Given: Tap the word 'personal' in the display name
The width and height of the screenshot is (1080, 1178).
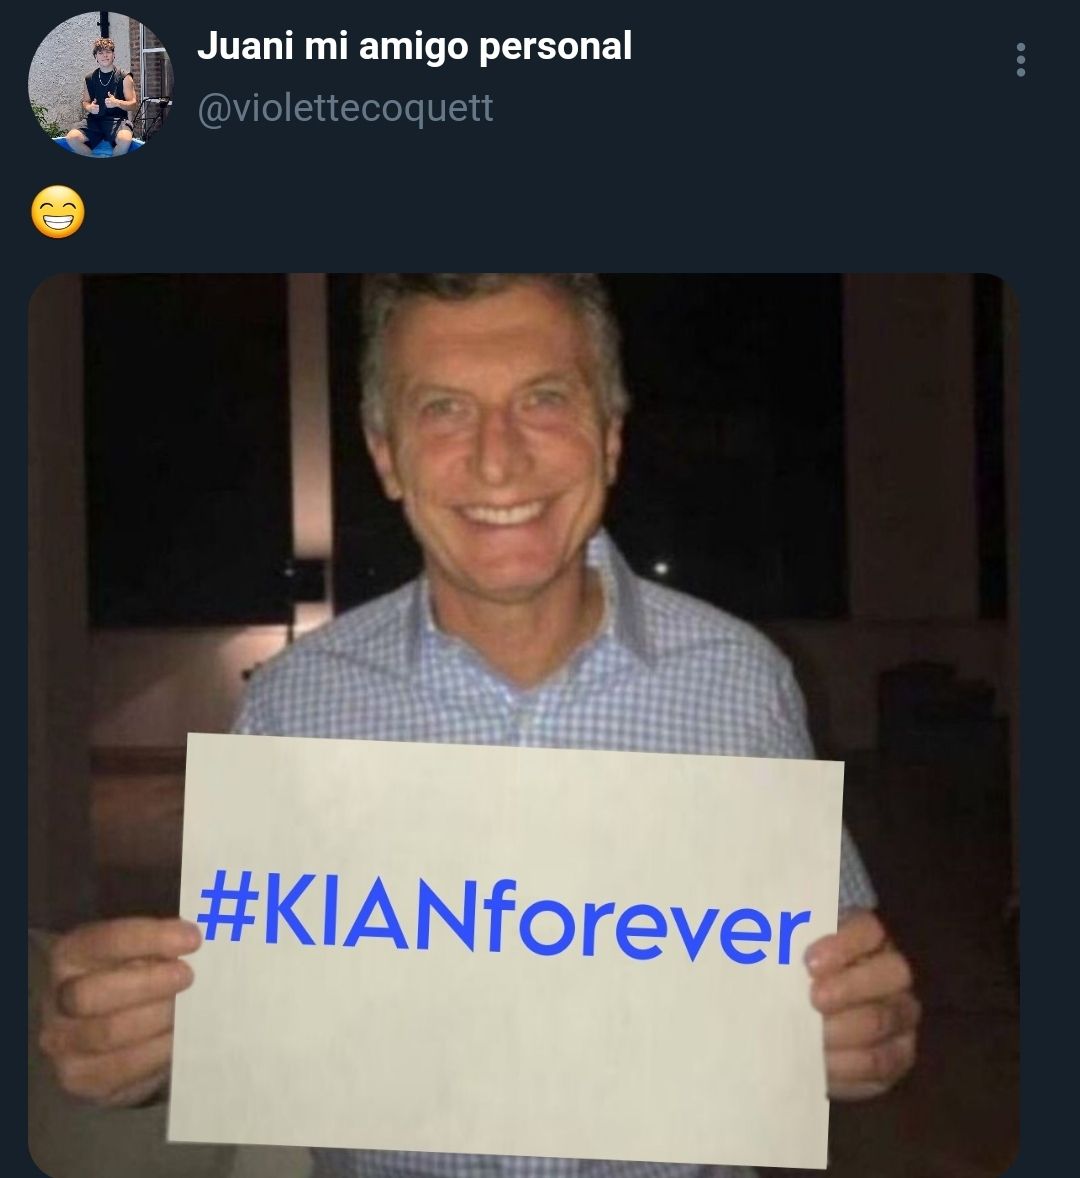Looking at the screenshot, I should click(555, 47).
